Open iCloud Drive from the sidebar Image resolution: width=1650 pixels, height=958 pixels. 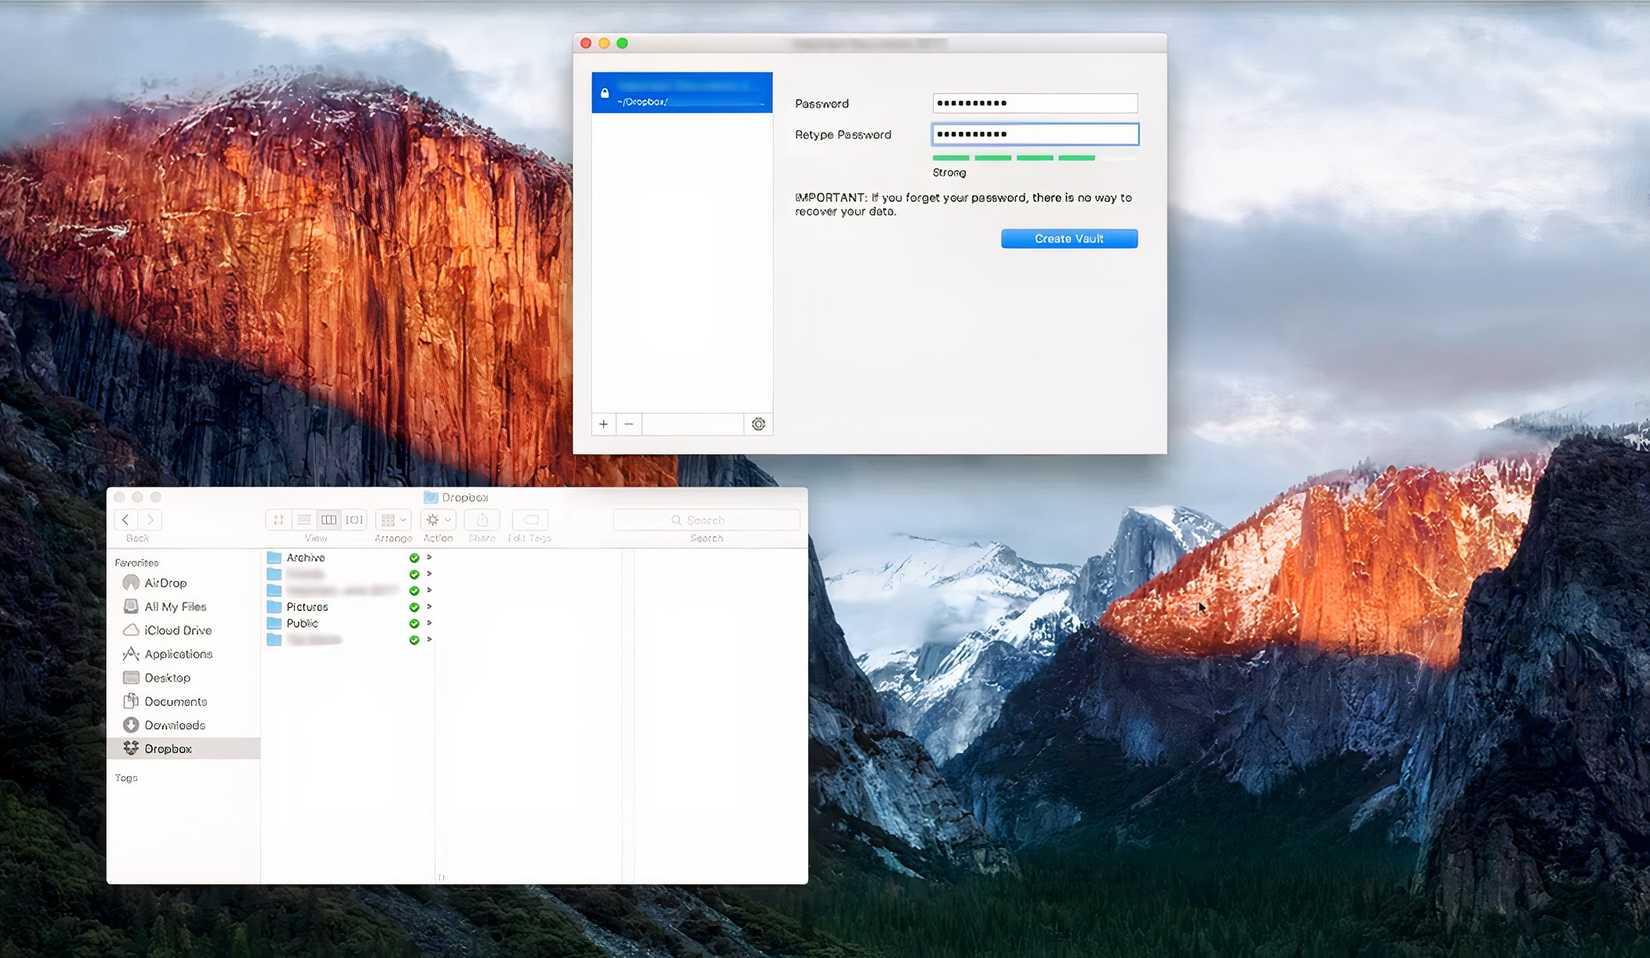pos(177,630)
